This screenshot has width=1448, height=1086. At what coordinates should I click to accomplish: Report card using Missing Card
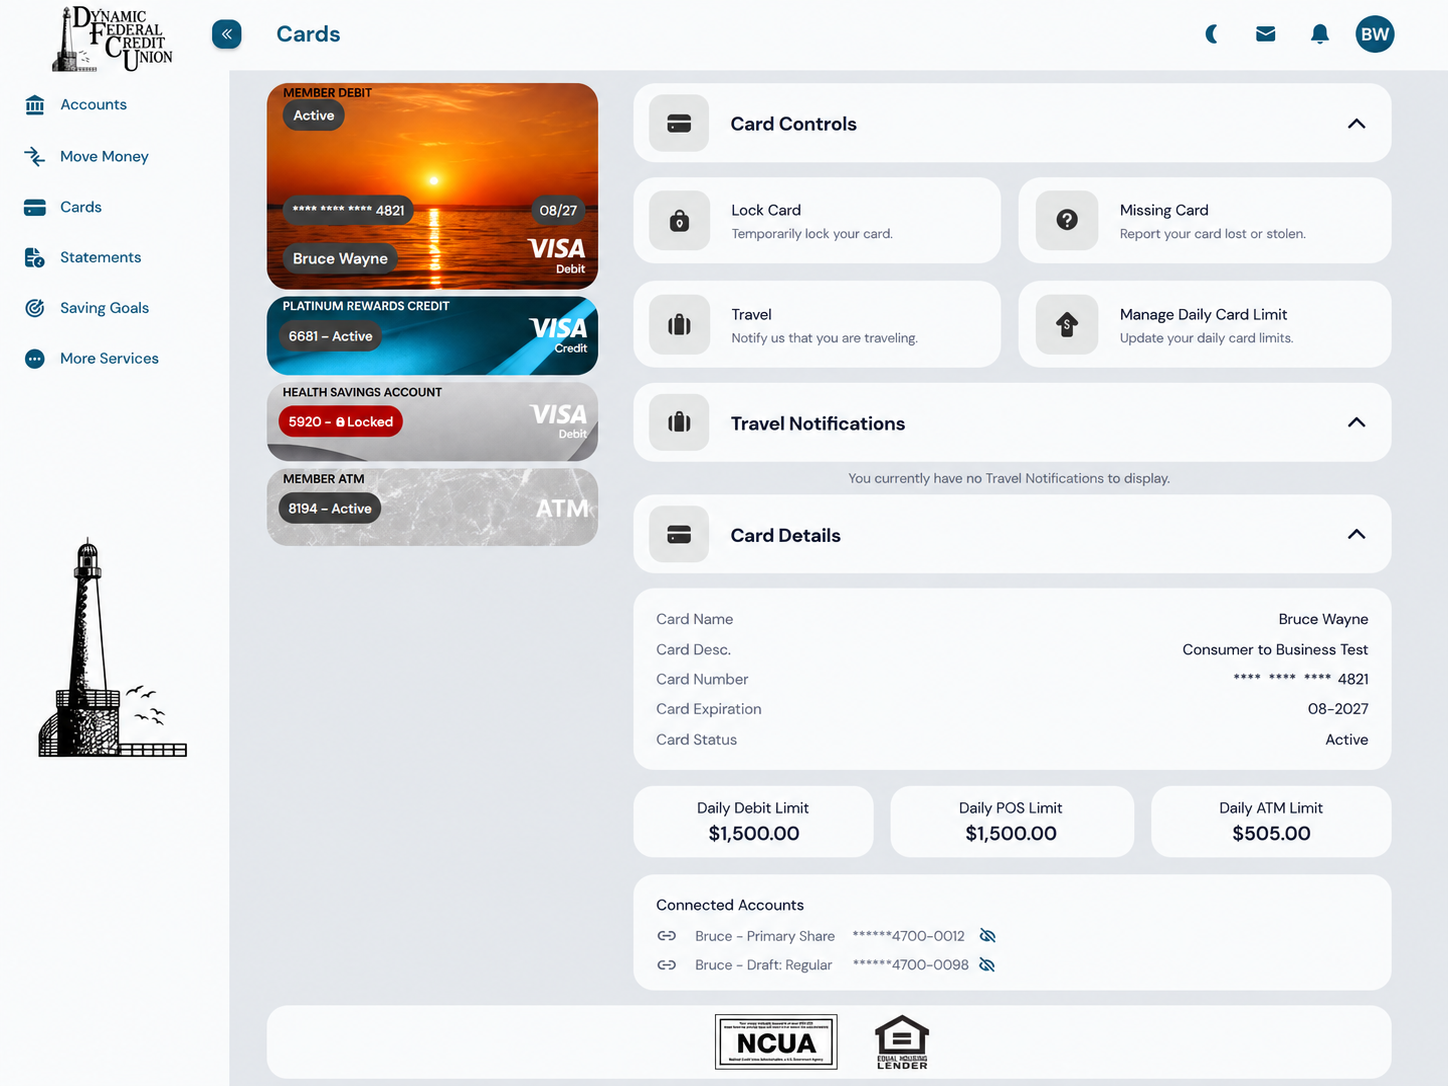(x=1205, y=221)
